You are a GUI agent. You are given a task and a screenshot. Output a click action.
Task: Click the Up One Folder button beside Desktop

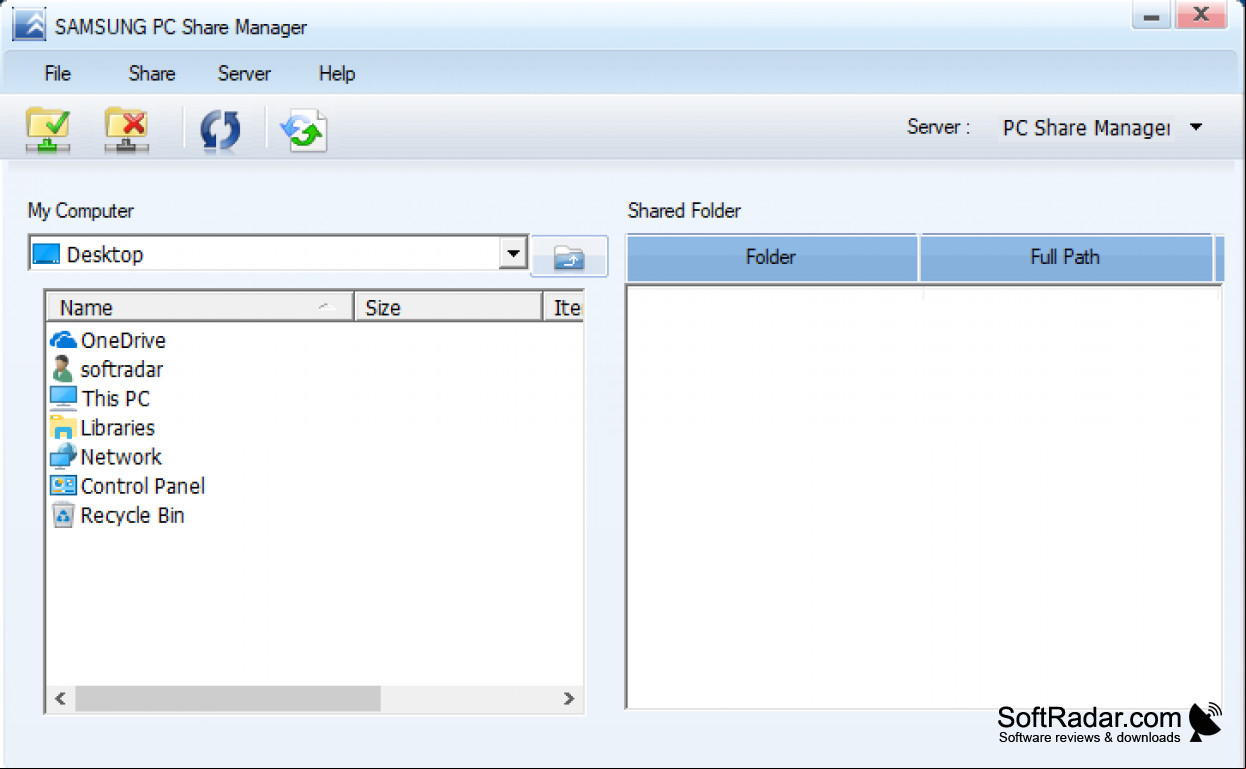click(569, 256)
